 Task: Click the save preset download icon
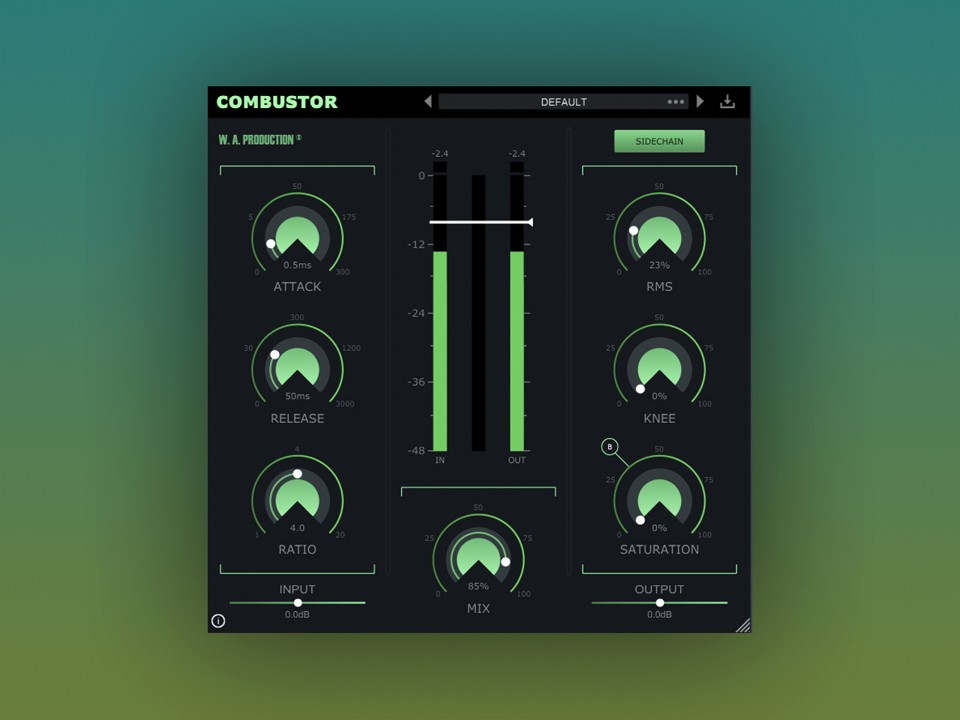(728, 102)
